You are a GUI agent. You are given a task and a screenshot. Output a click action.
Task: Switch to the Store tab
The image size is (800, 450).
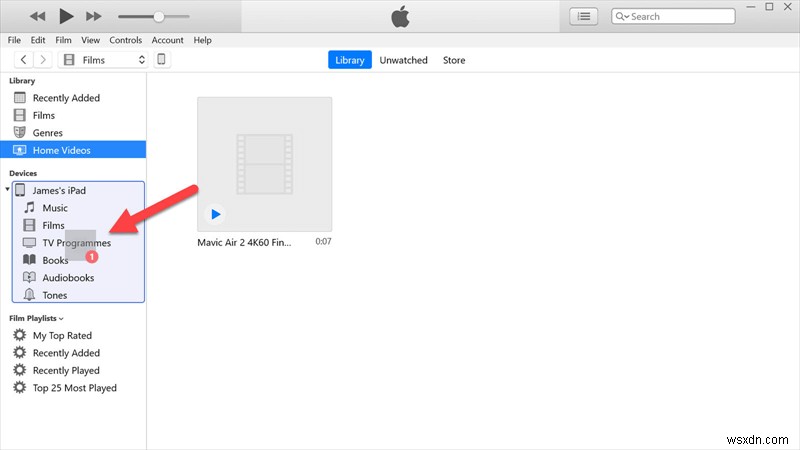454,60
